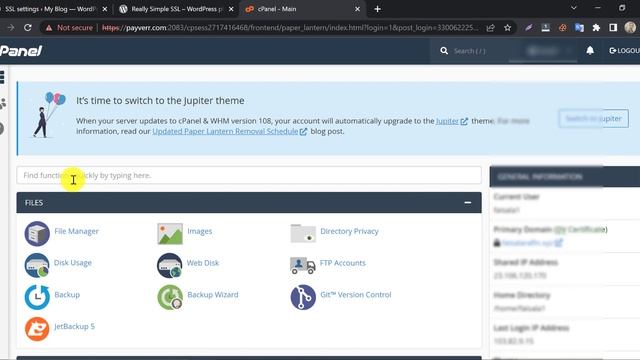Click the Switch to Jupiter button

point(593,118)
